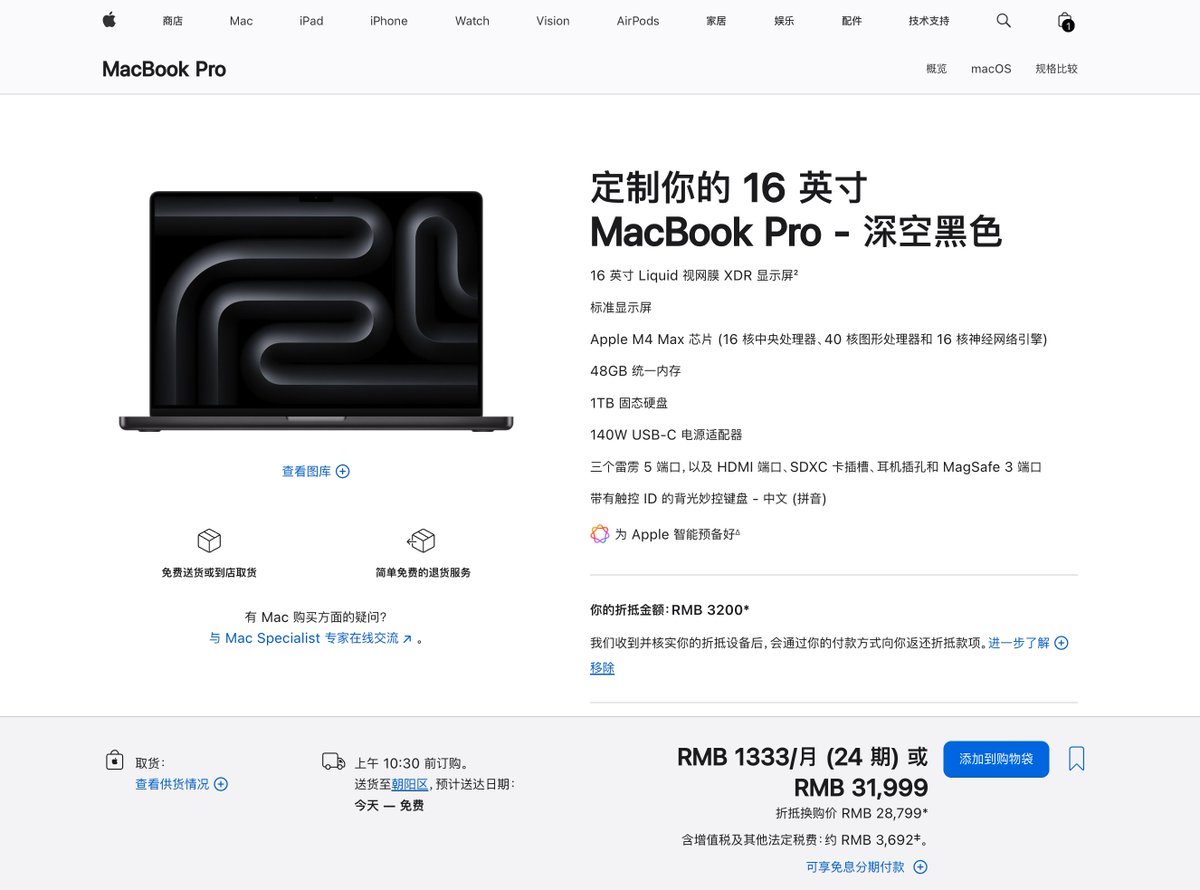Click the 进一步了解 link
The image size is (1200, 890).
coord(1019,643)
